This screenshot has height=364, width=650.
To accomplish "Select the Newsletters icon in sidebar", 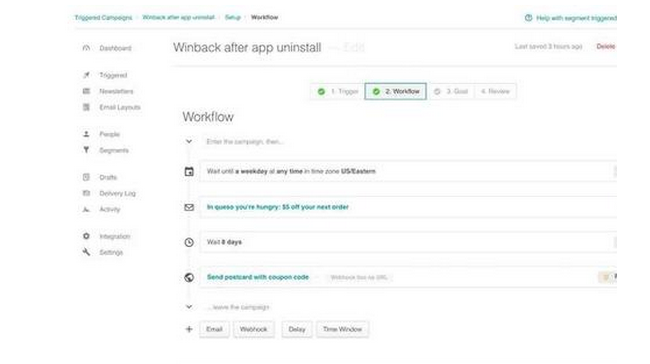I will pyautogui.click(x=86, y=91).
